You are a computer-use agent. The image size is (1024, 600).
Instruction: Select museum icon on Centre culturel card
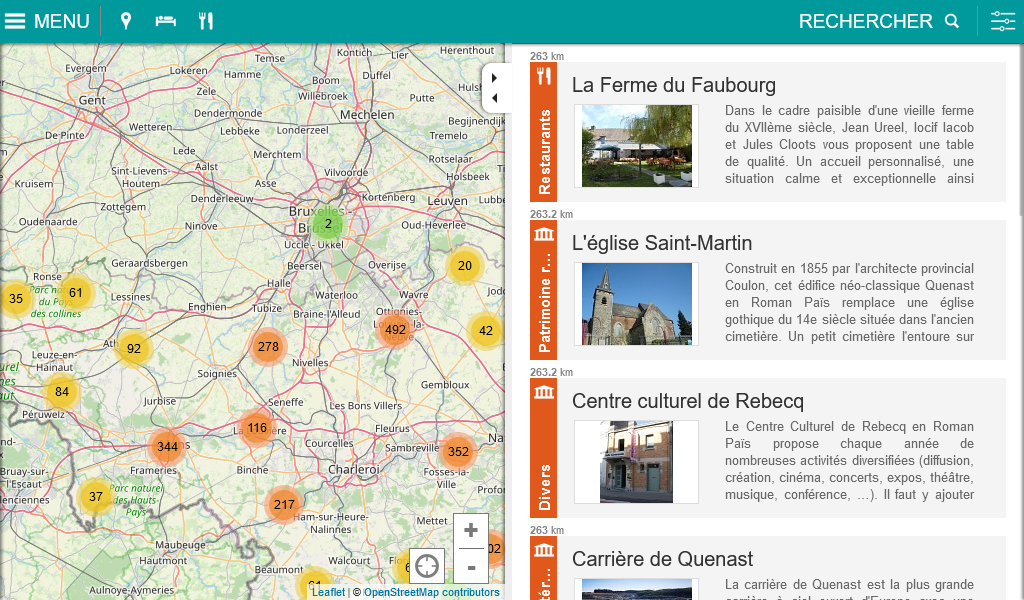tap(543, 392)
